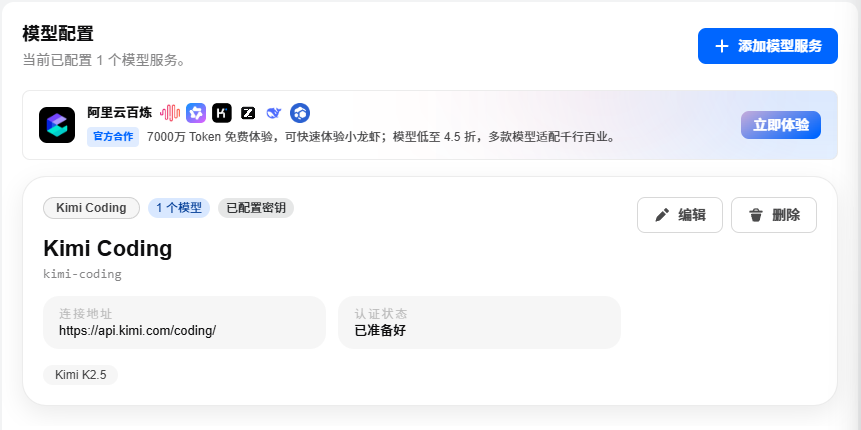The height and width of the screenshot is (430, 861).
Task: Click the 已配置密钥 badge
Action: pyautogui.click(x=256, y=208)
